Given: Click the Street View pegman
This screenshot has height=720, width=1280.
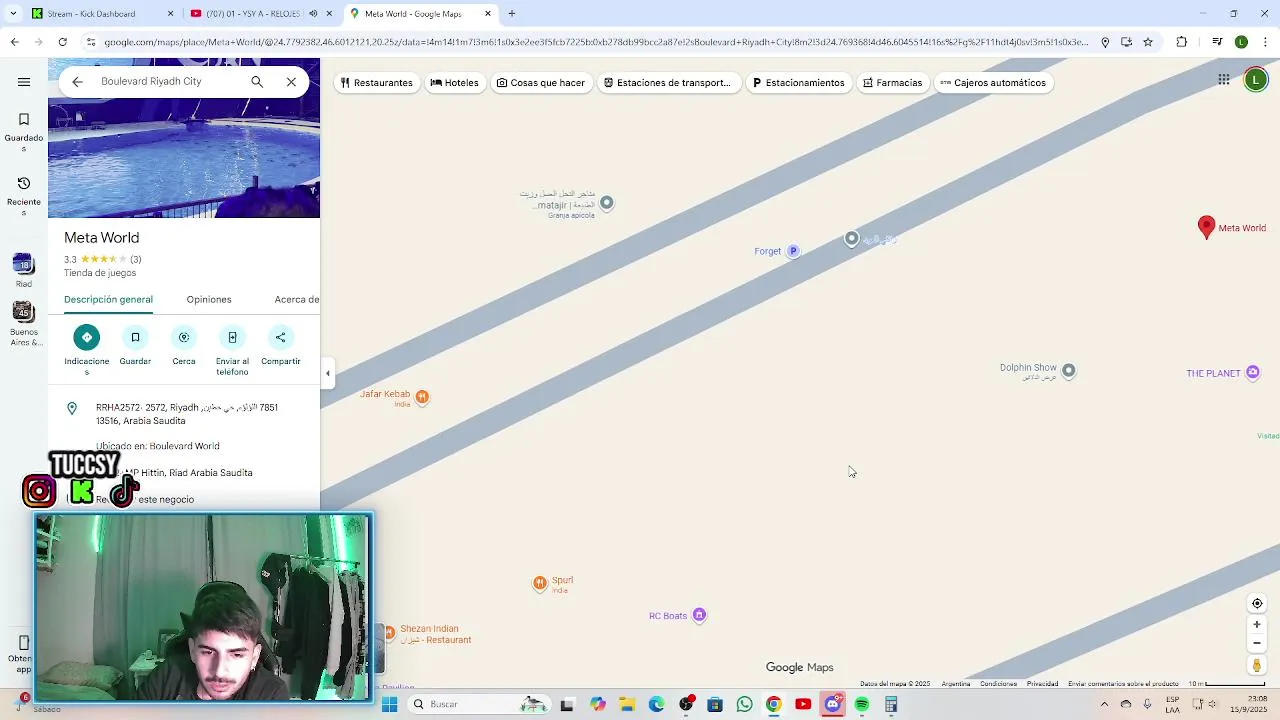Looking at the screenshot, I should [1257, 665].
